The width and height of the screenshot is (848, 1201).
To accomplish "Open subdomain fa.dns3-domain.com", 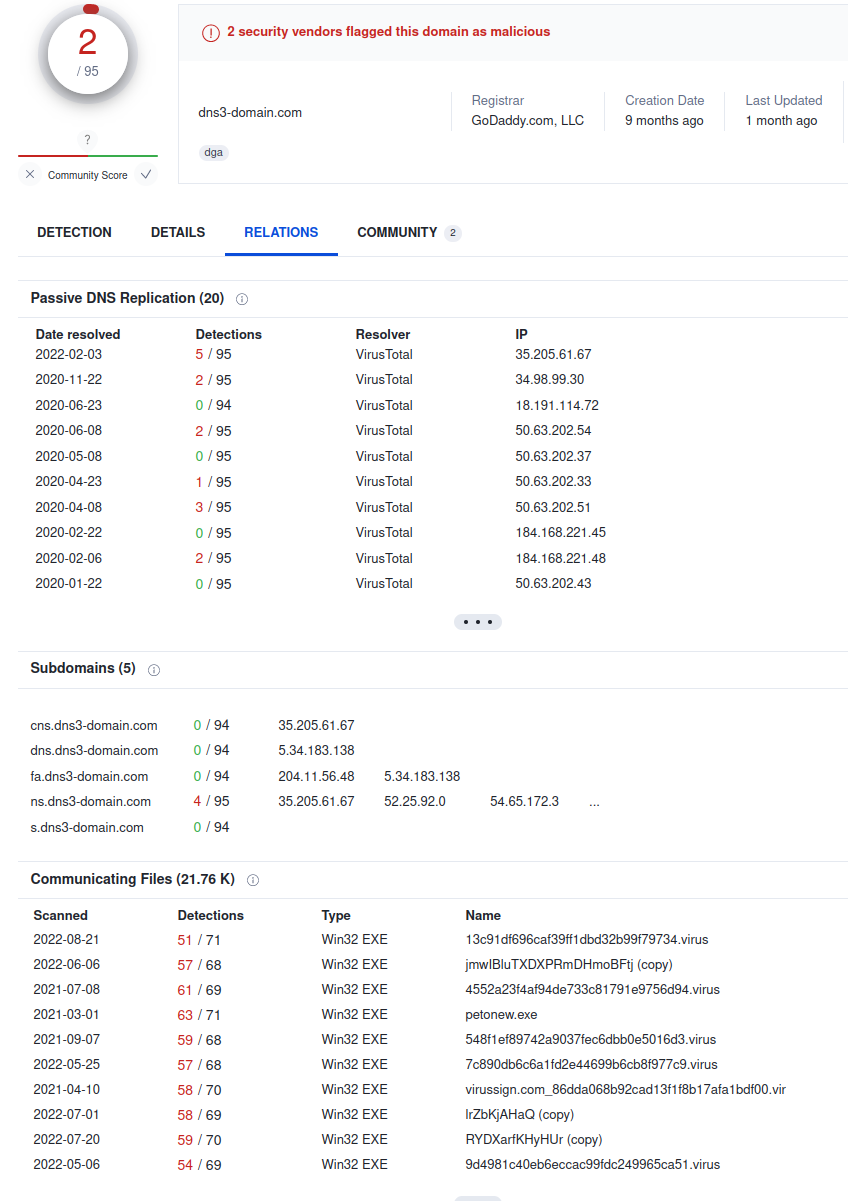I will pyautogui.click(x=89, y=777).
